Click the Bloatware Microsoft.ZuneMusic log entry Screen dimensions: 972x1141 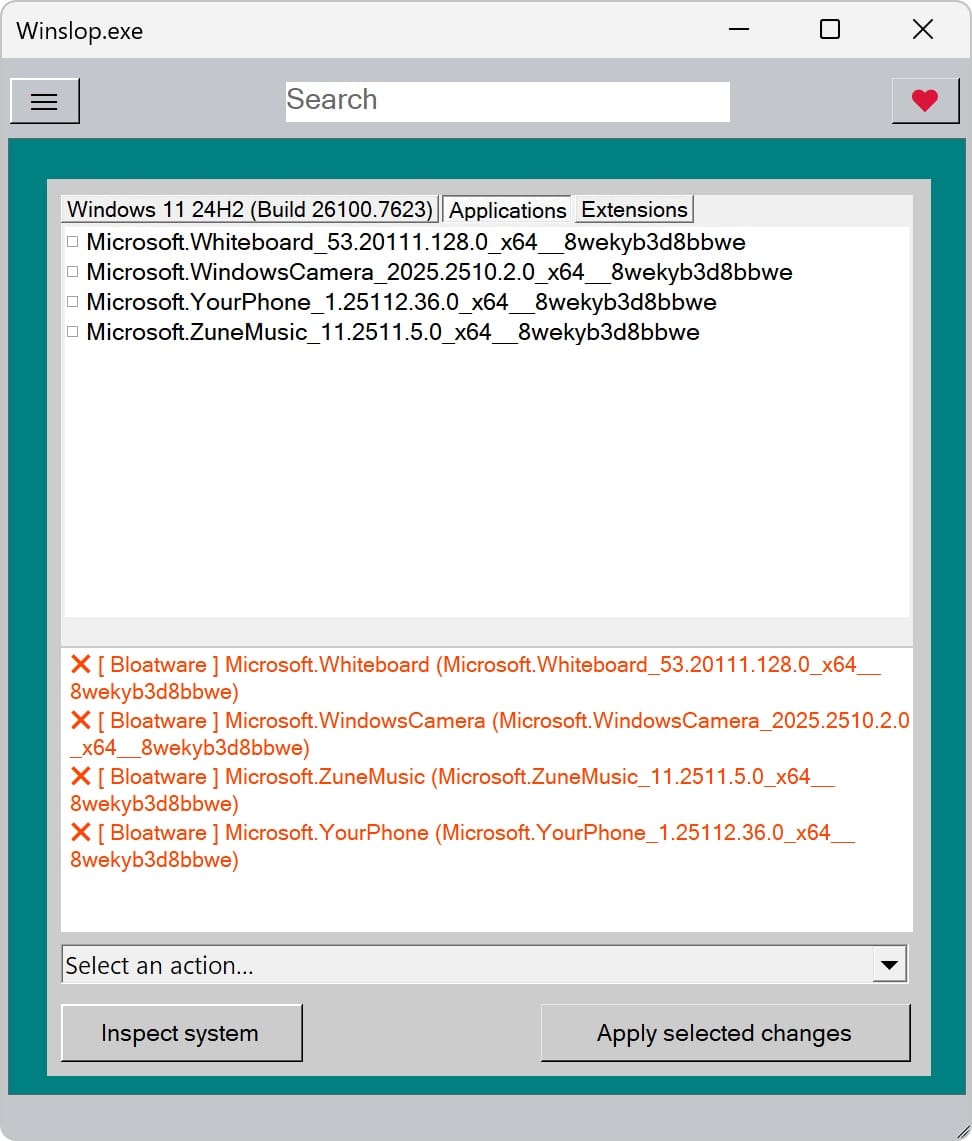click(x=453, y=790)
